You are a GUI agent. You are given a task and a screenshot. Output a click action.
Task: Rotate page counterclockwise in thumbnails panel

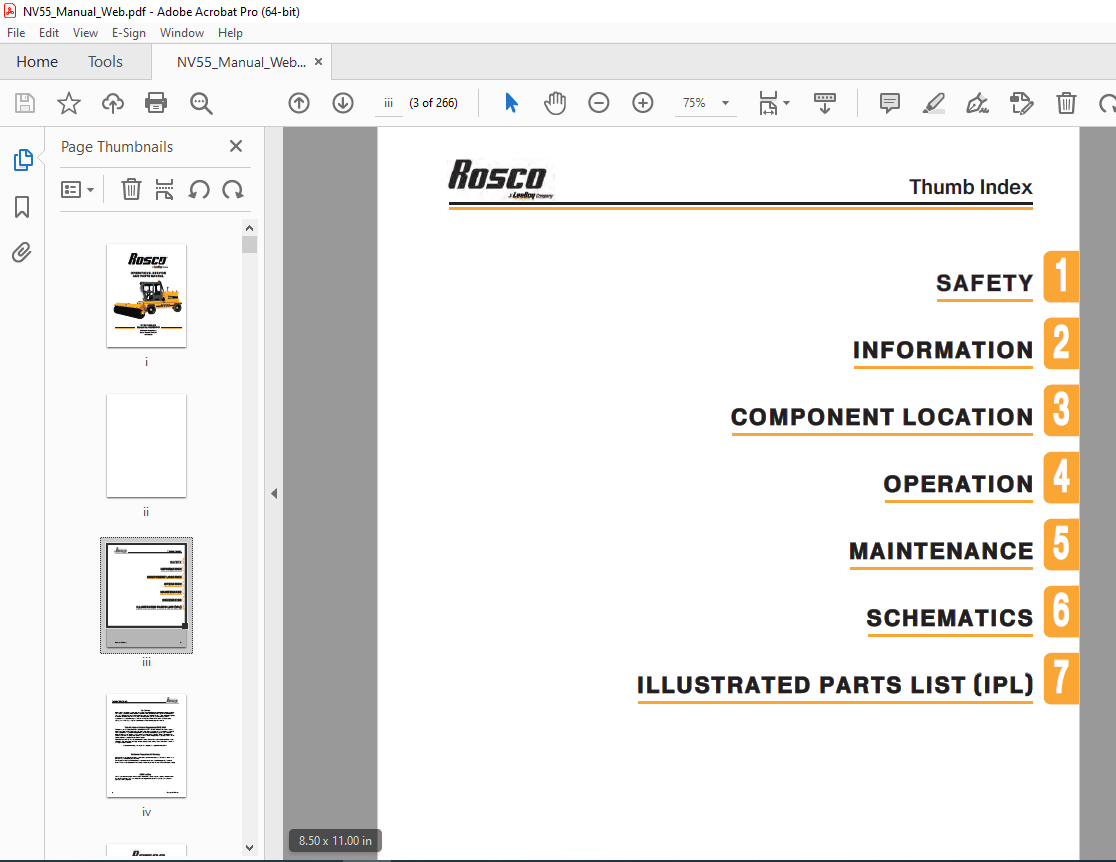coord(199,189)
